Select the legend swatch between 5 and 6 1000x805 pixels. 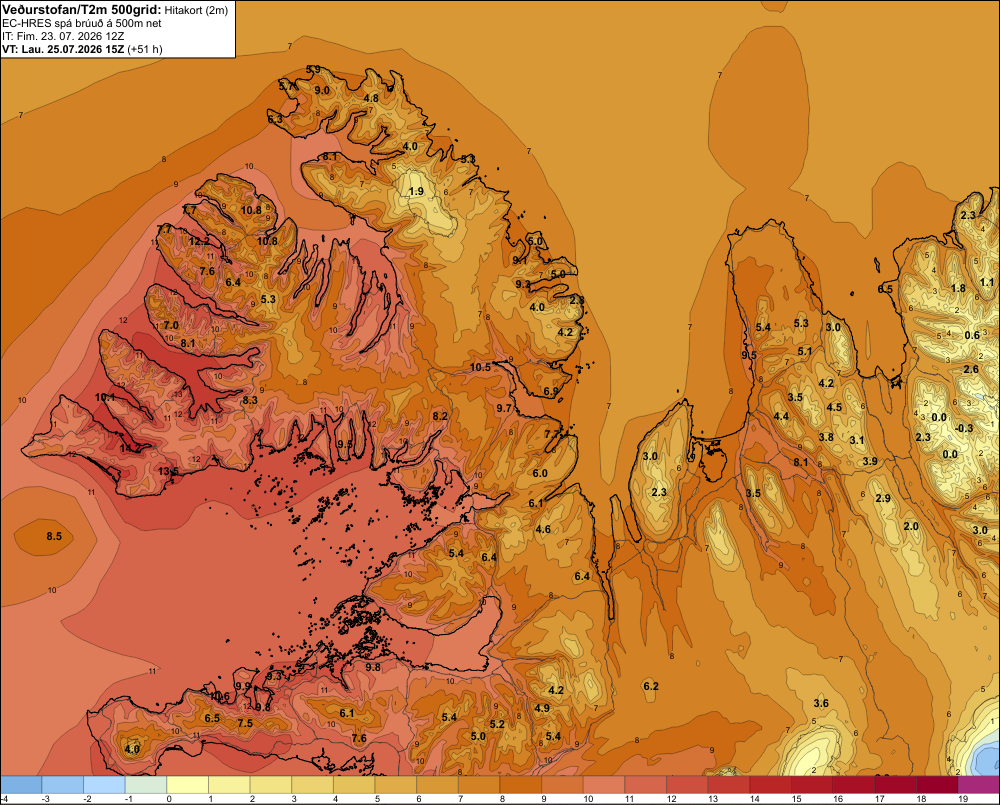(x=396, y=785)
